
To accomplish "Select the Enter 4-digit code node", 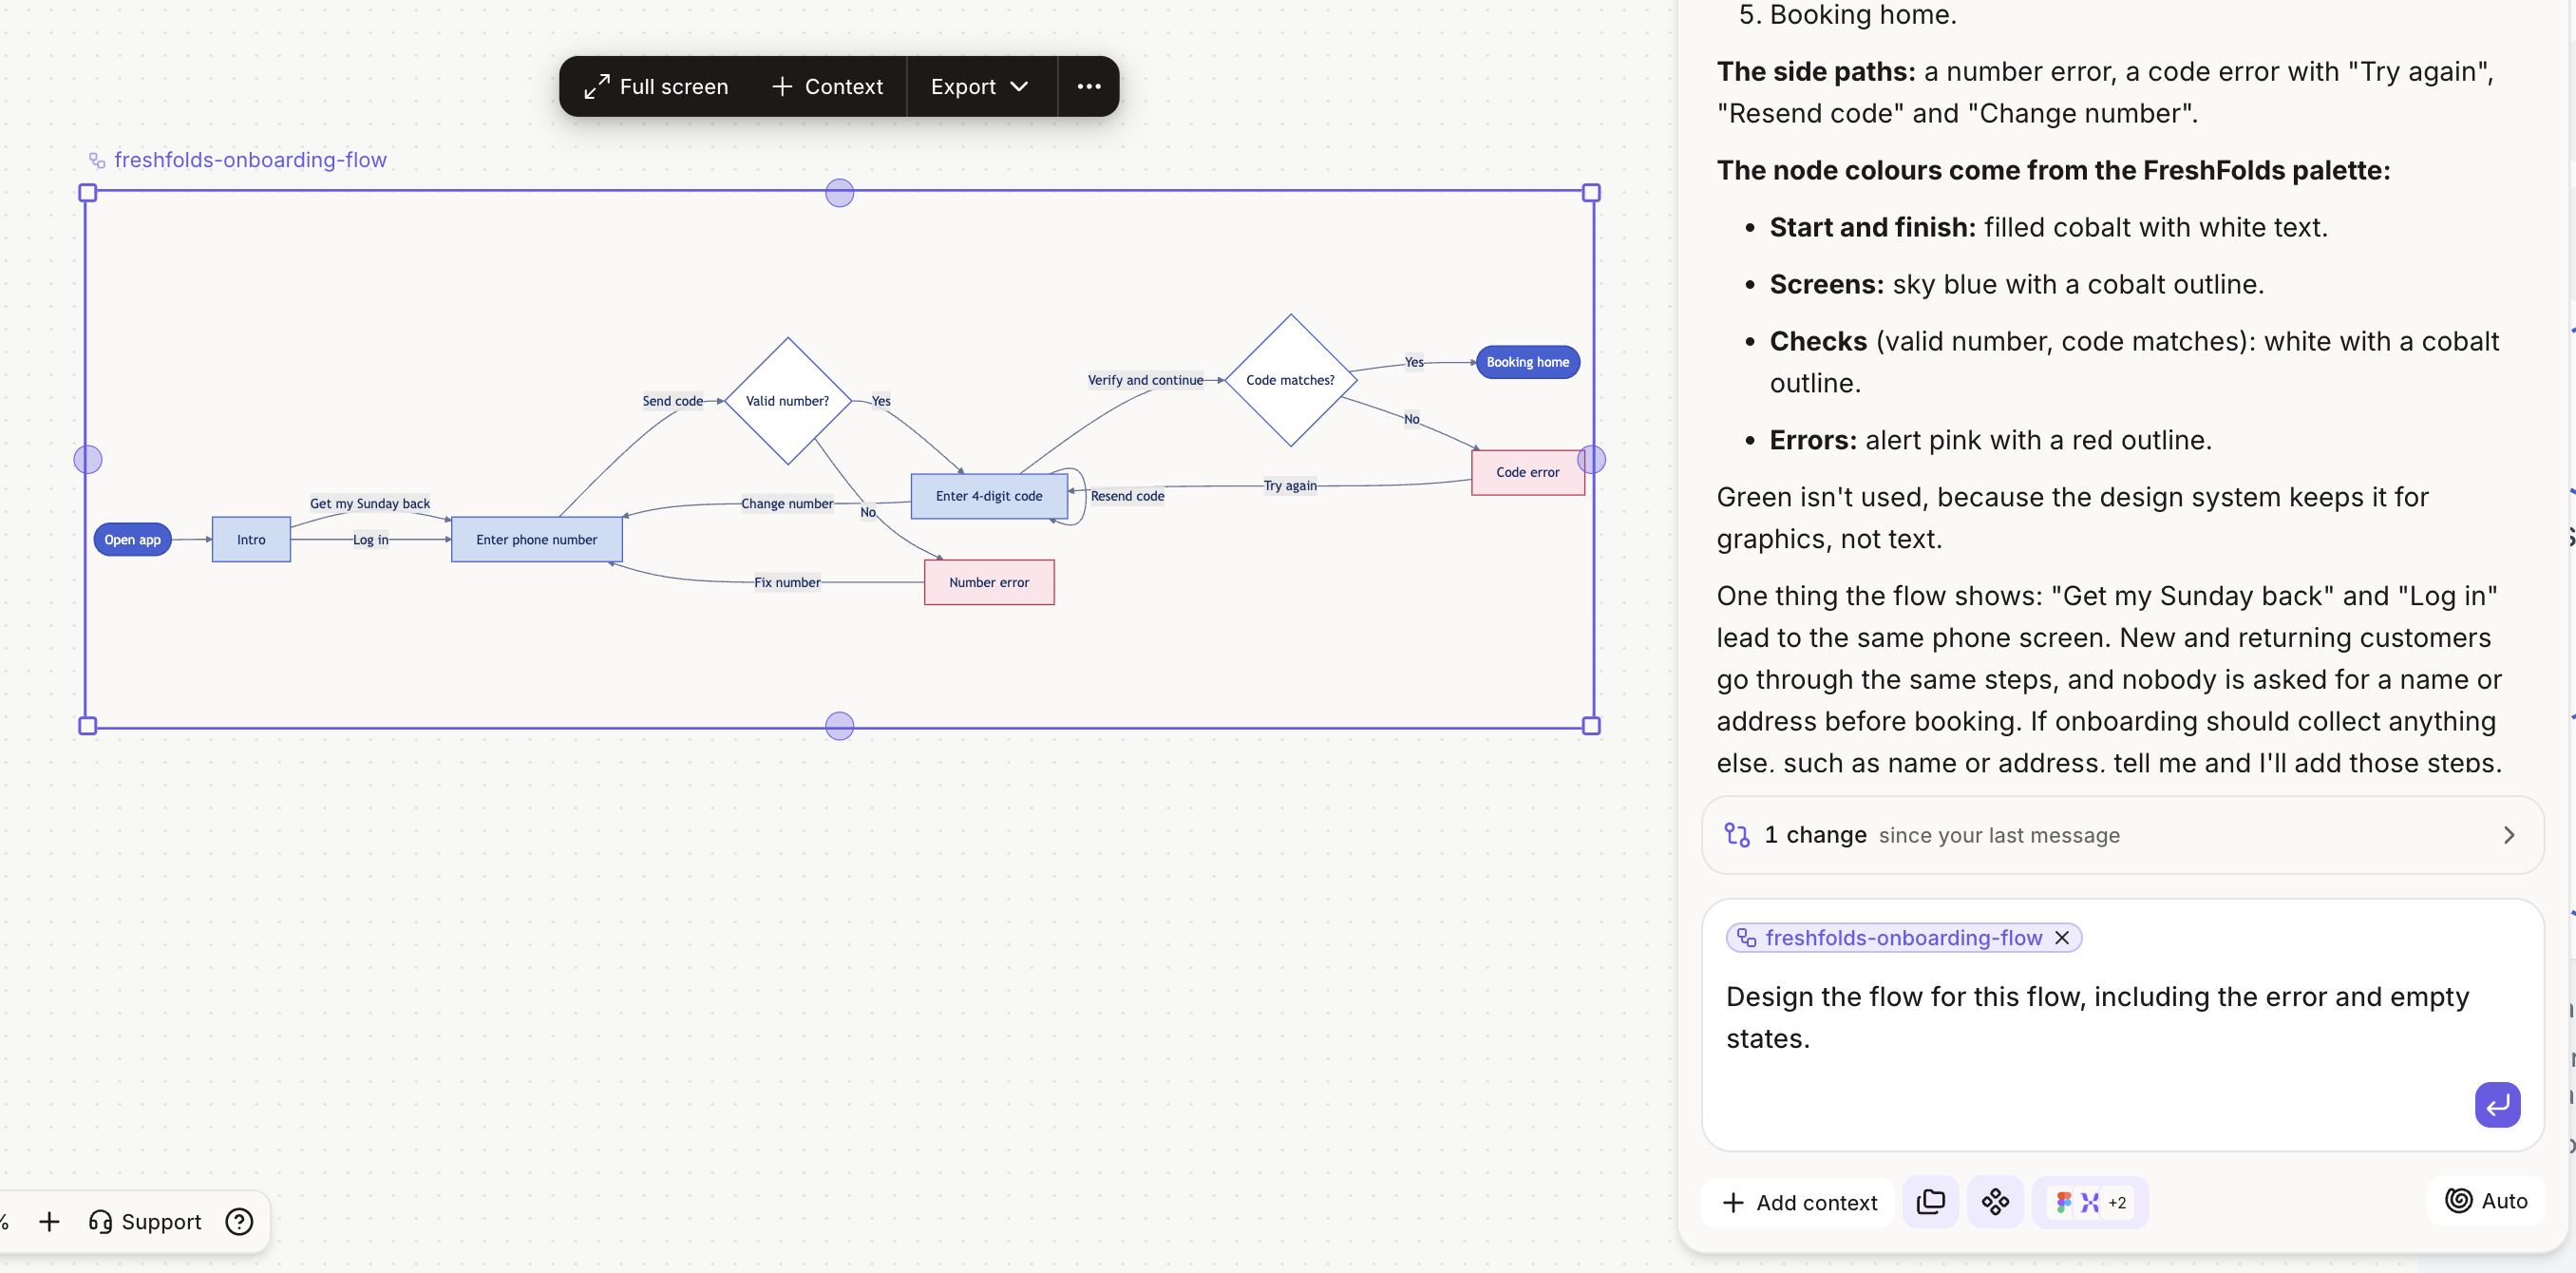I will (x=989, y=496).
